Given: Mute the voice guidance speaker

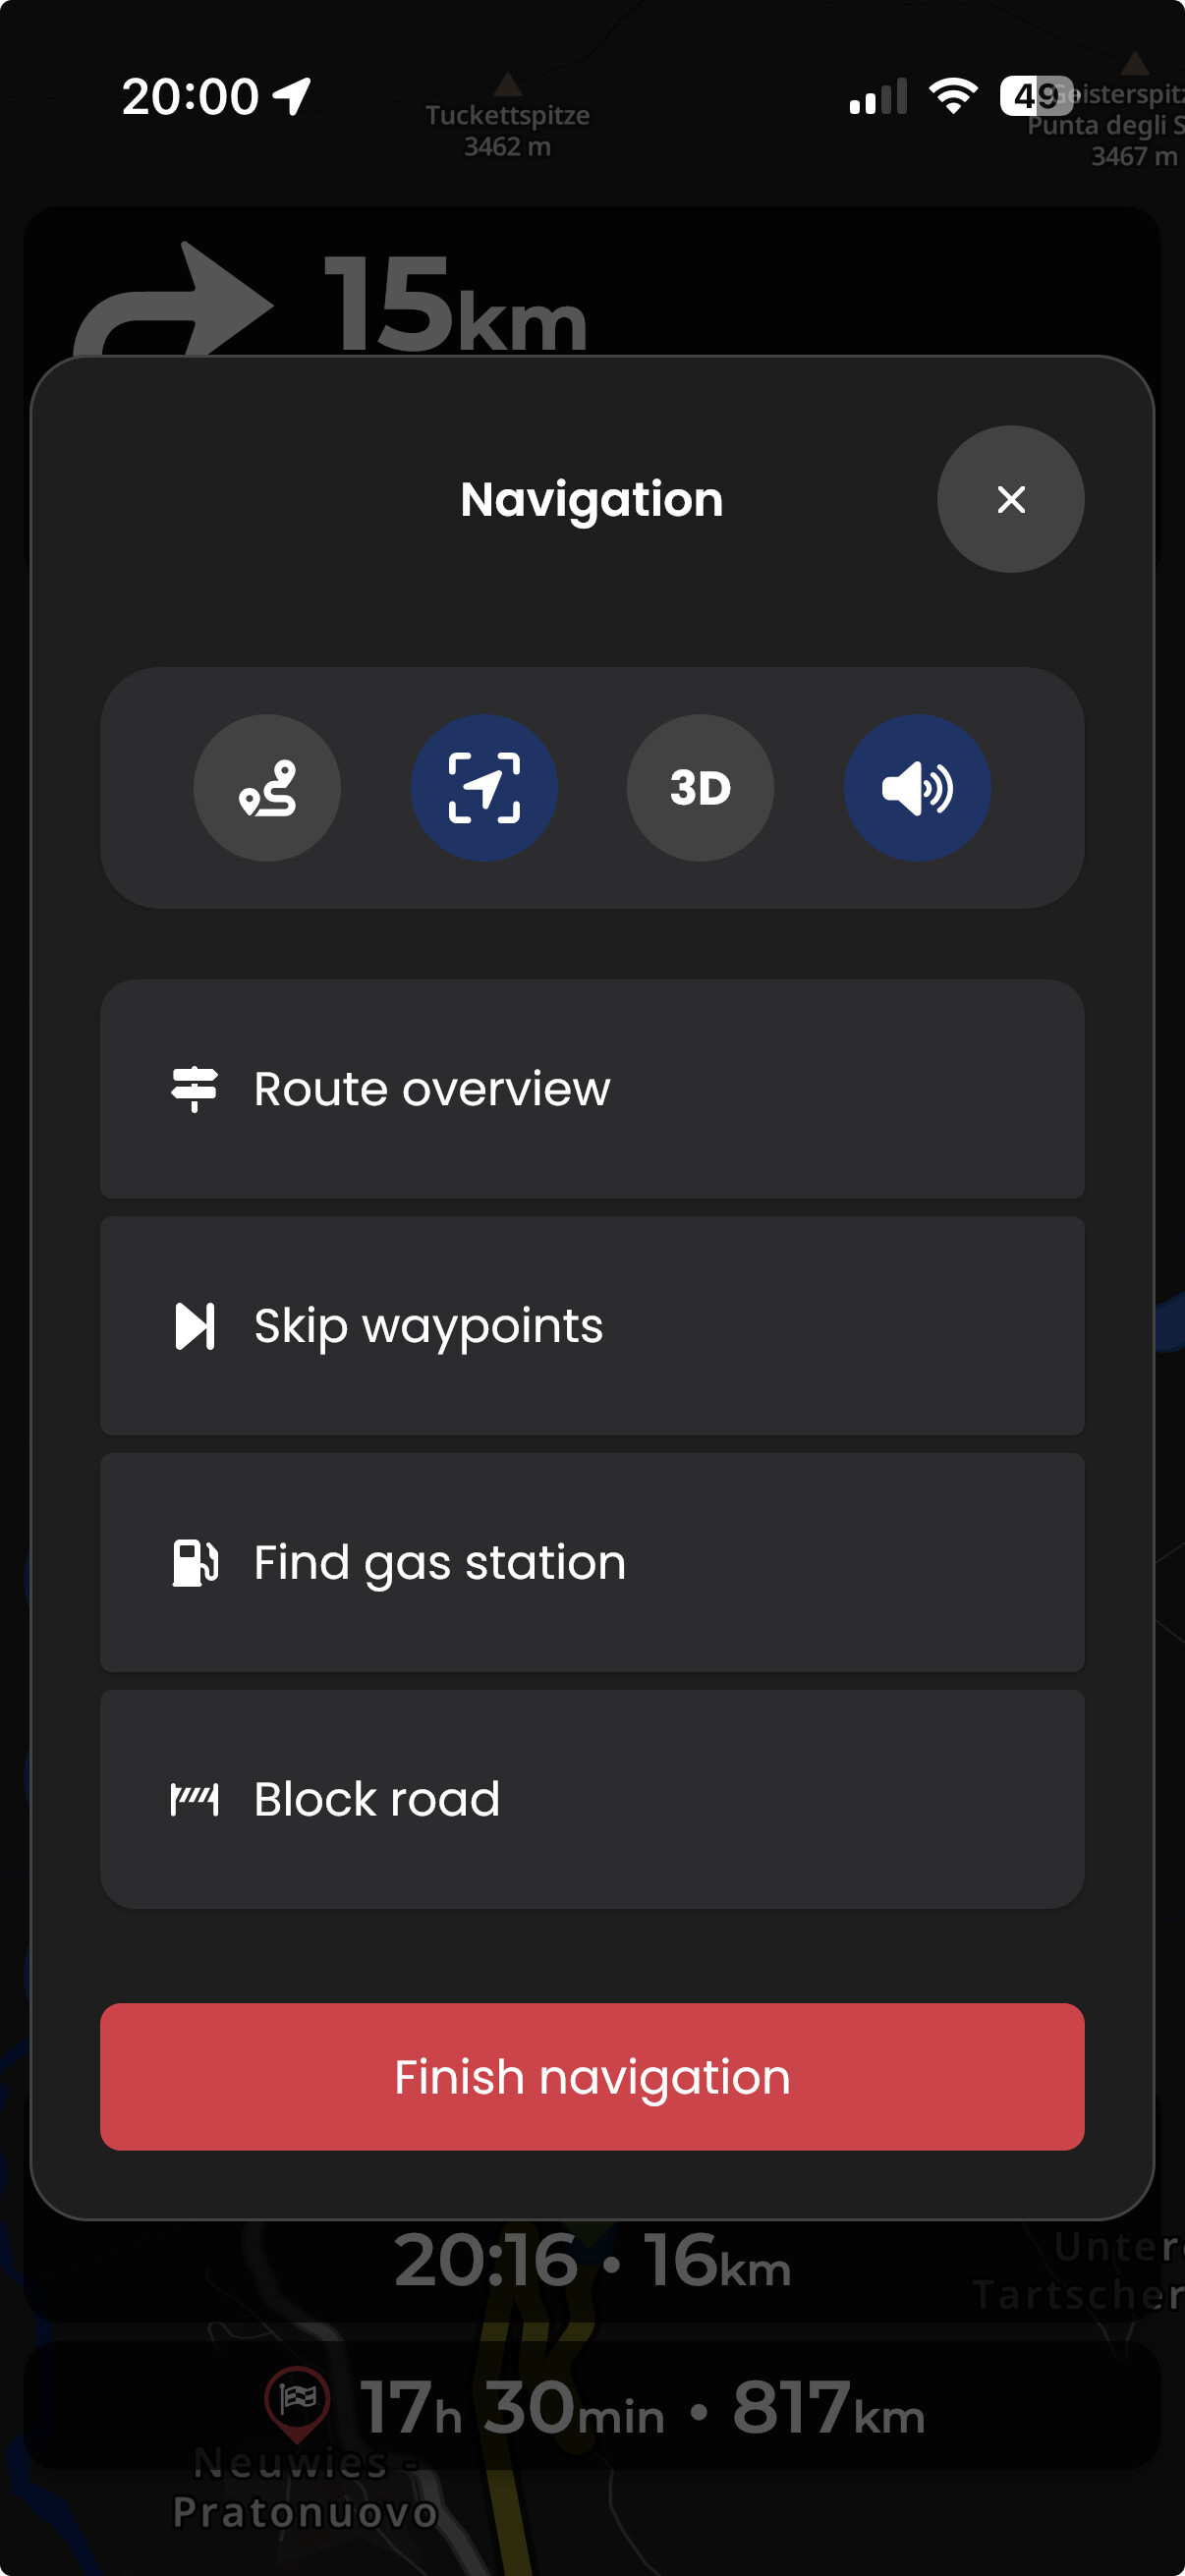Looking at the screenshot, I should tap(917, 788).
